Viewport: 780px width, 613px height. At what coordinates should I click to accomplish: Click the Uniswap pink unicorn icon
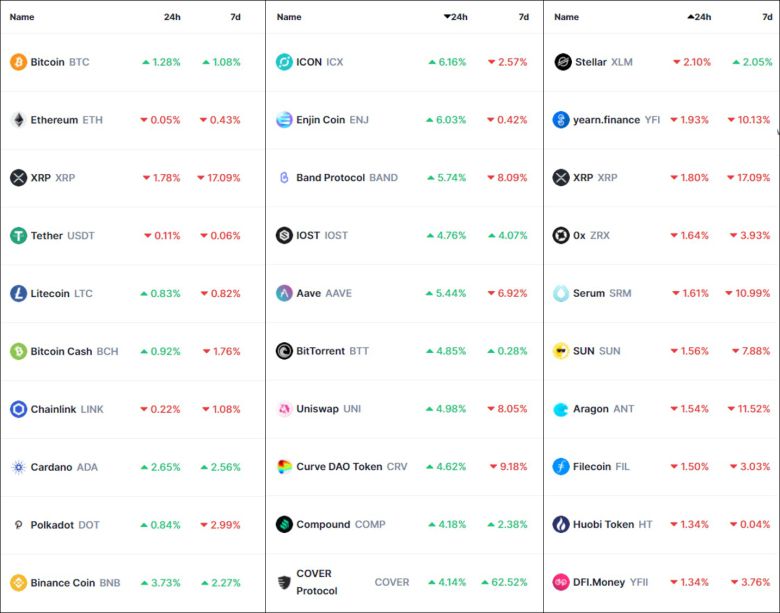[x=284, y=409]
